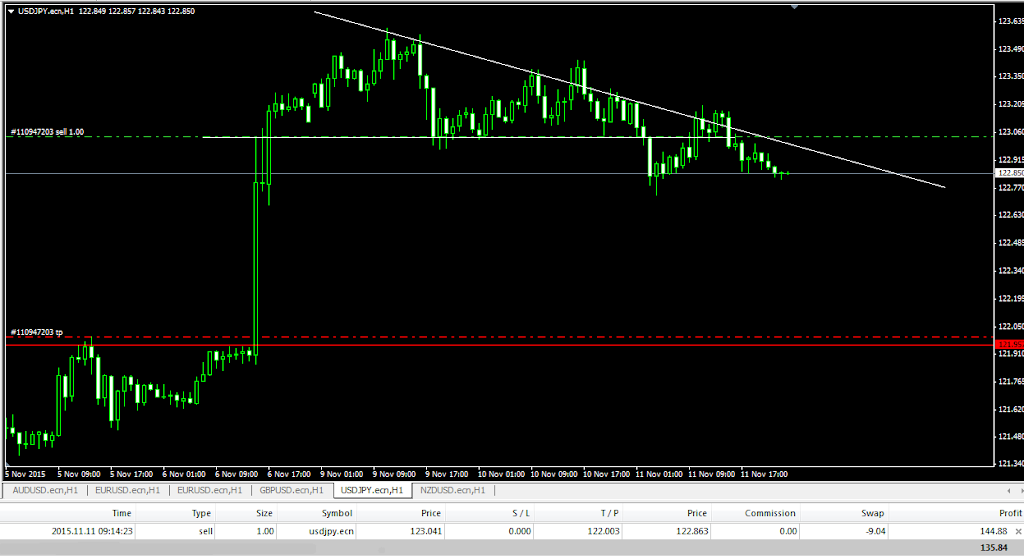This screenshot has width=1024, height=559.
Task: Click the order open time 2015.11.11 09:14:23
Action: pyautogui.click(x=92, y=530)
